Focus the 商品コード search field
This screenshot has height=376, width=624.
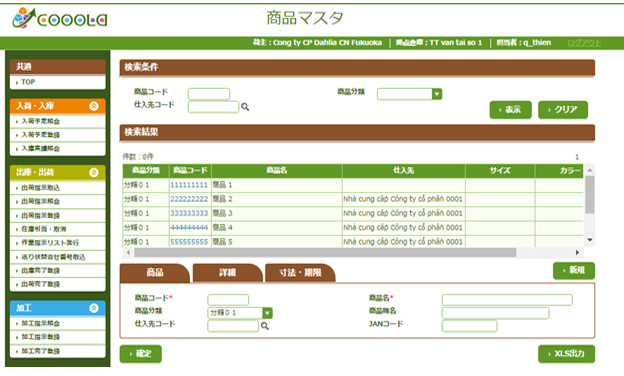[209, 94]
